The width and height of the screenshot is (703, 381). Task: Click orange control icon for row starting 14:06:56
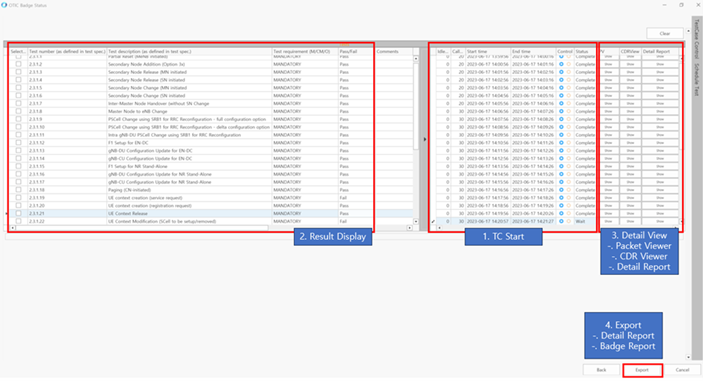(568, 111)
